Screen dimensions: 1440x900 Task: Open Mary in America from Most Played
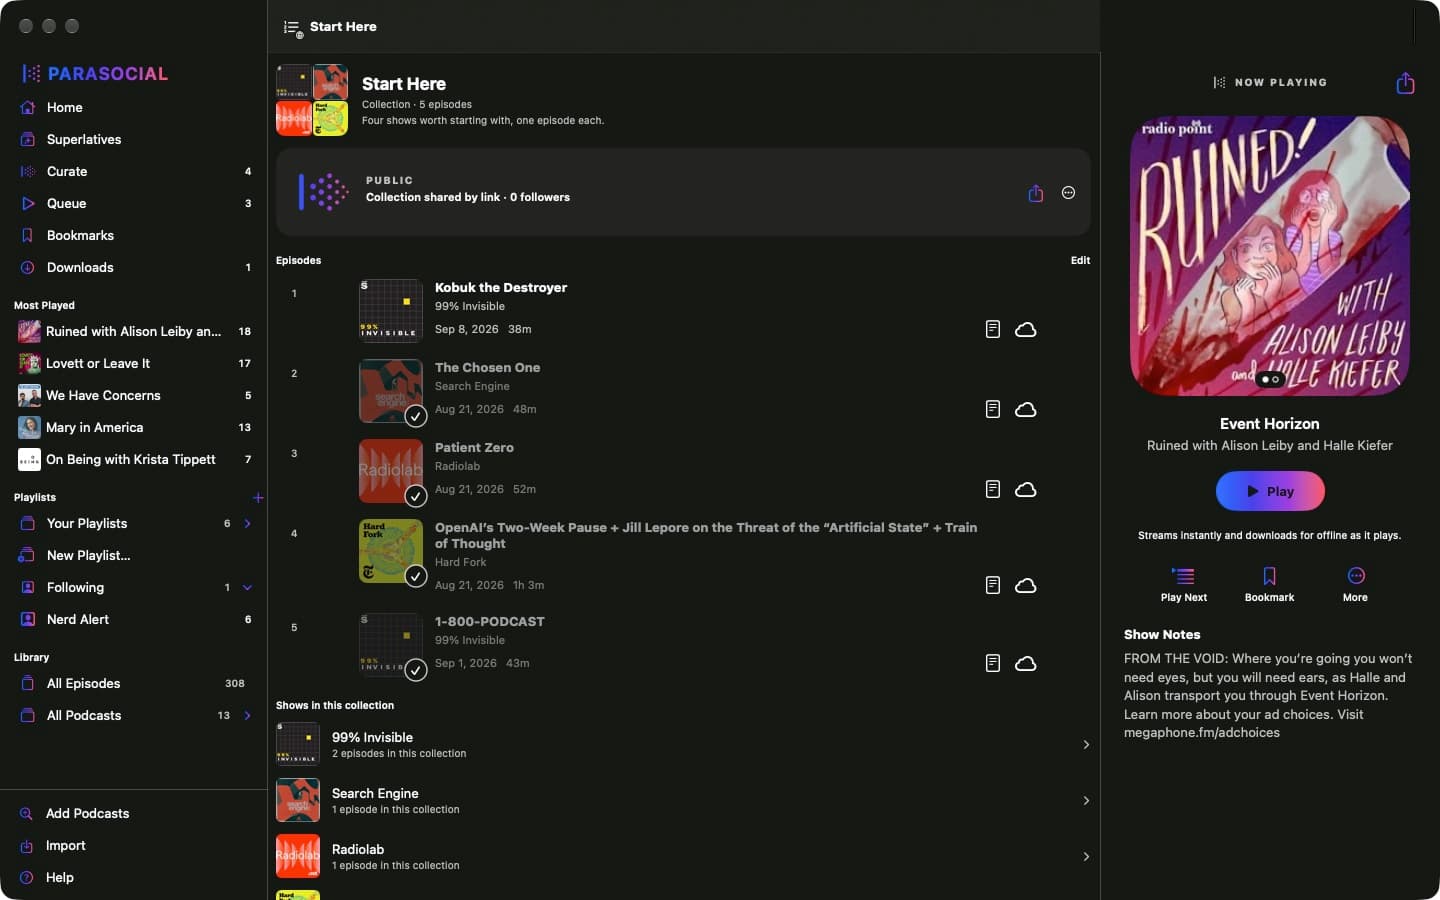tap(134, 427)
